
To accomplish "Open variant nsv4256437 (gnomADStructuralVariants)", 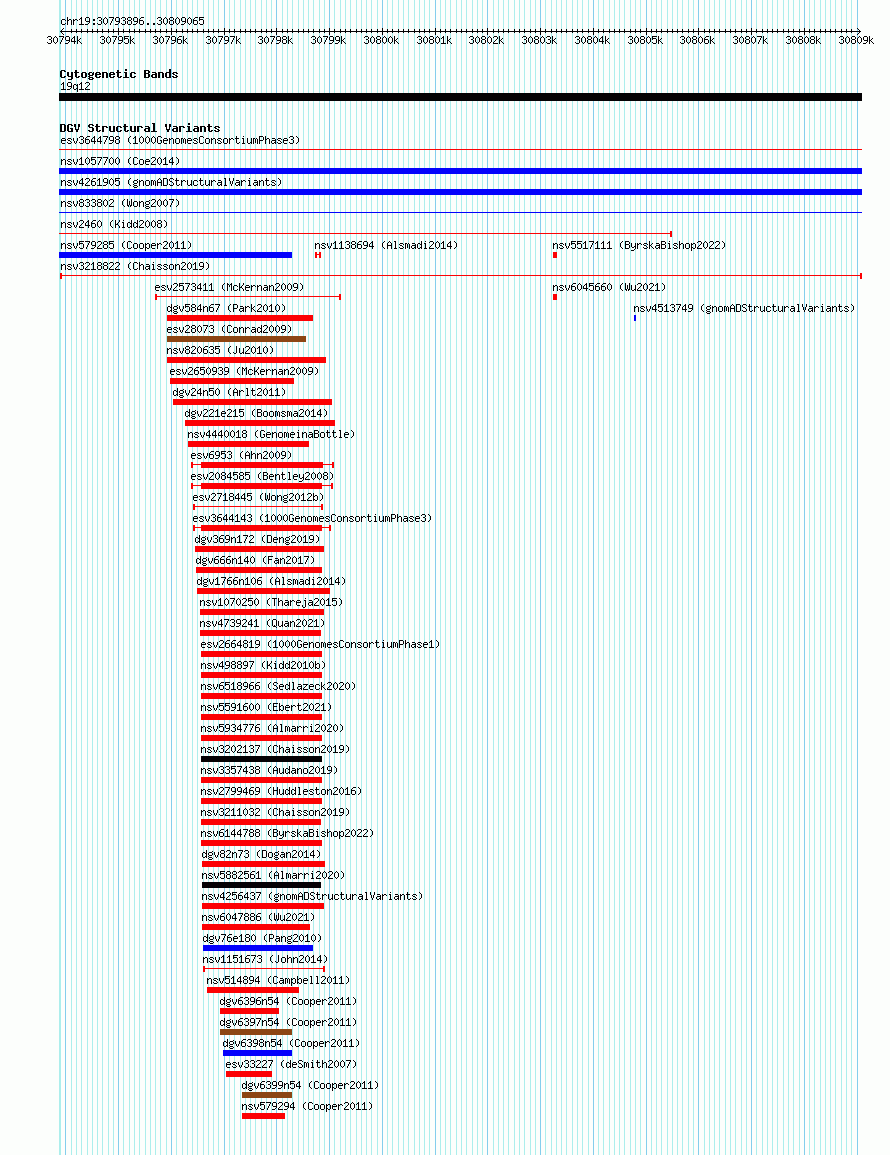I will coord(312,896).
